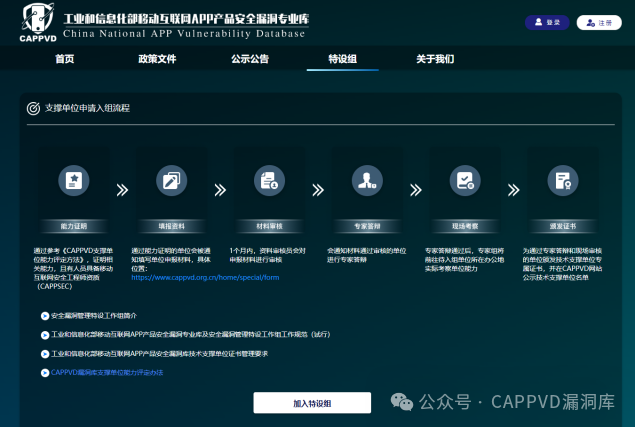Screen dimensions: 635x427
Task: Click the 颁发证书 certificate award icon
Action: click(563, 181)
